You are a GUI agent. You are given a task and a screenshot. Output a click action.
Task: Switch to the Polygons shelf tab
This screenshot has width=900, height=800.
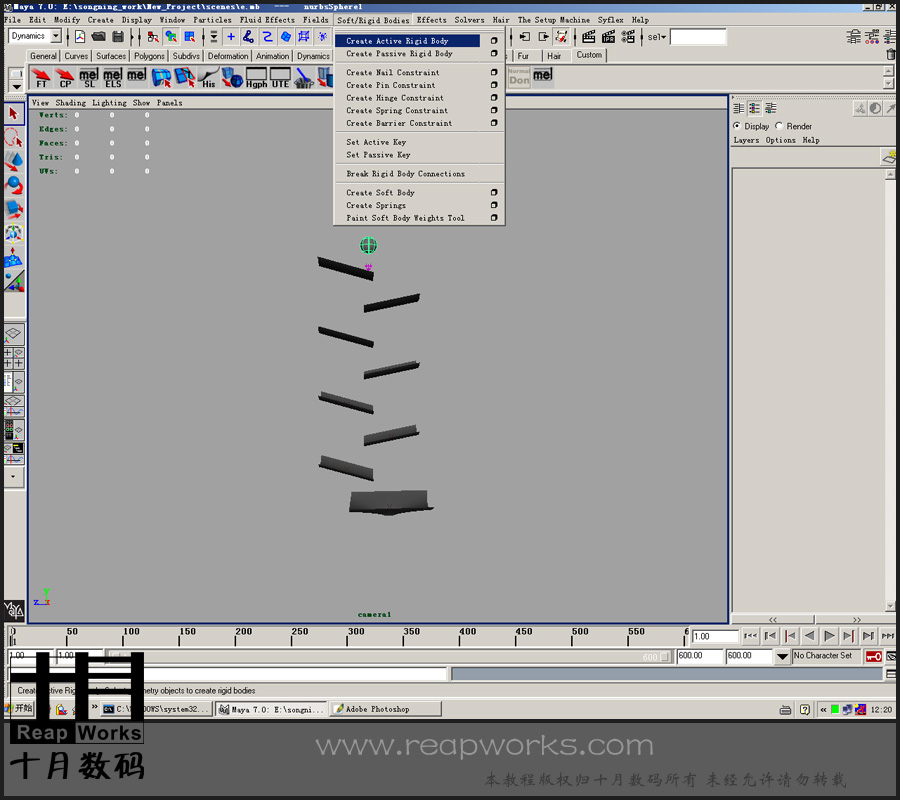point(149,56)
